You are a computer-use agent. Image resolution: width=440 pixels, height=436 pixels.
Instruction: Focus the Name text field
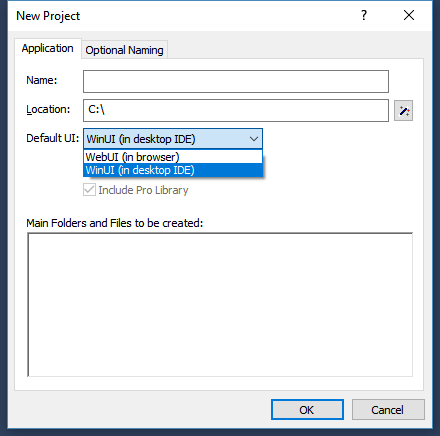coord(236,81)
